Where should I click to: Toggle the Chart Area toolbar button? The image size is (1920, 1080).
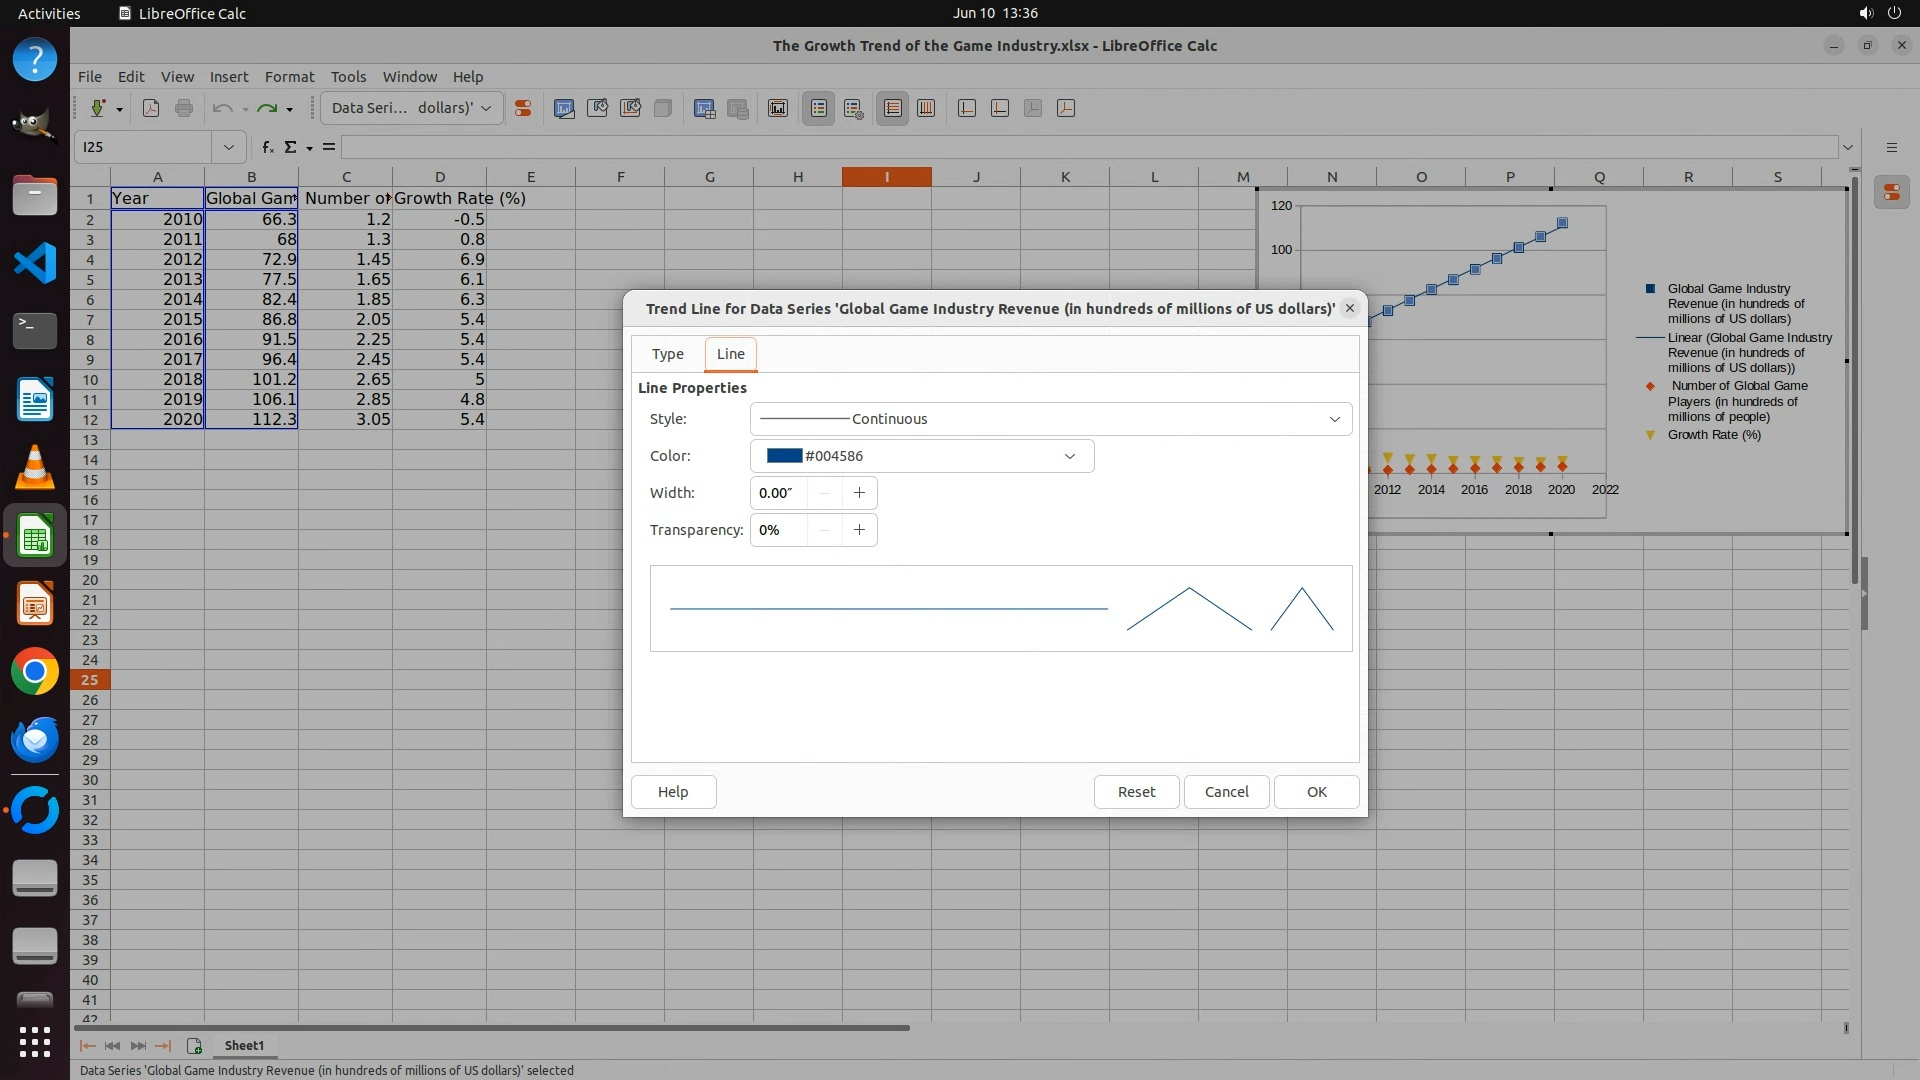(x=597, y=108)
